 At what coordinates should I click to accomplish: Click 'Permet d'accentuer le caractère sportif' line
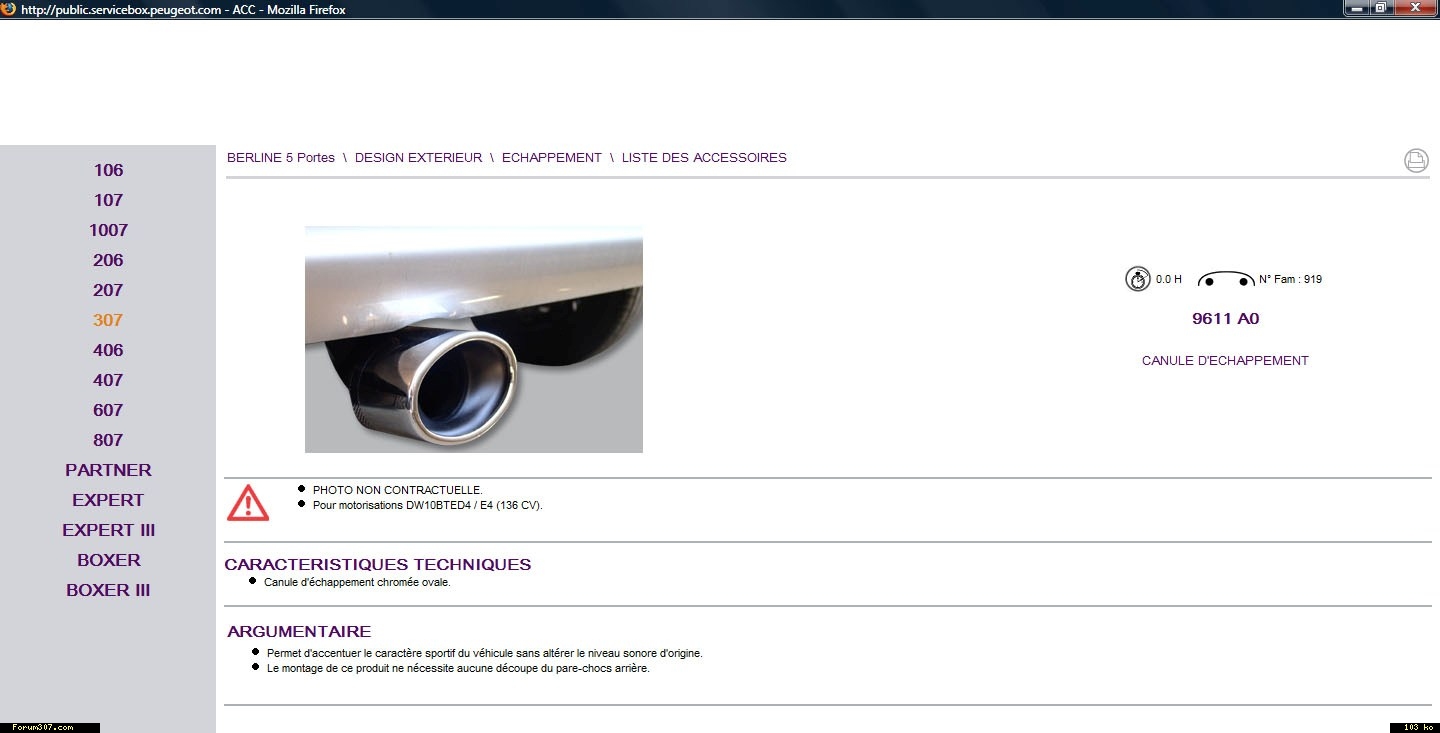tap(485, 653)
